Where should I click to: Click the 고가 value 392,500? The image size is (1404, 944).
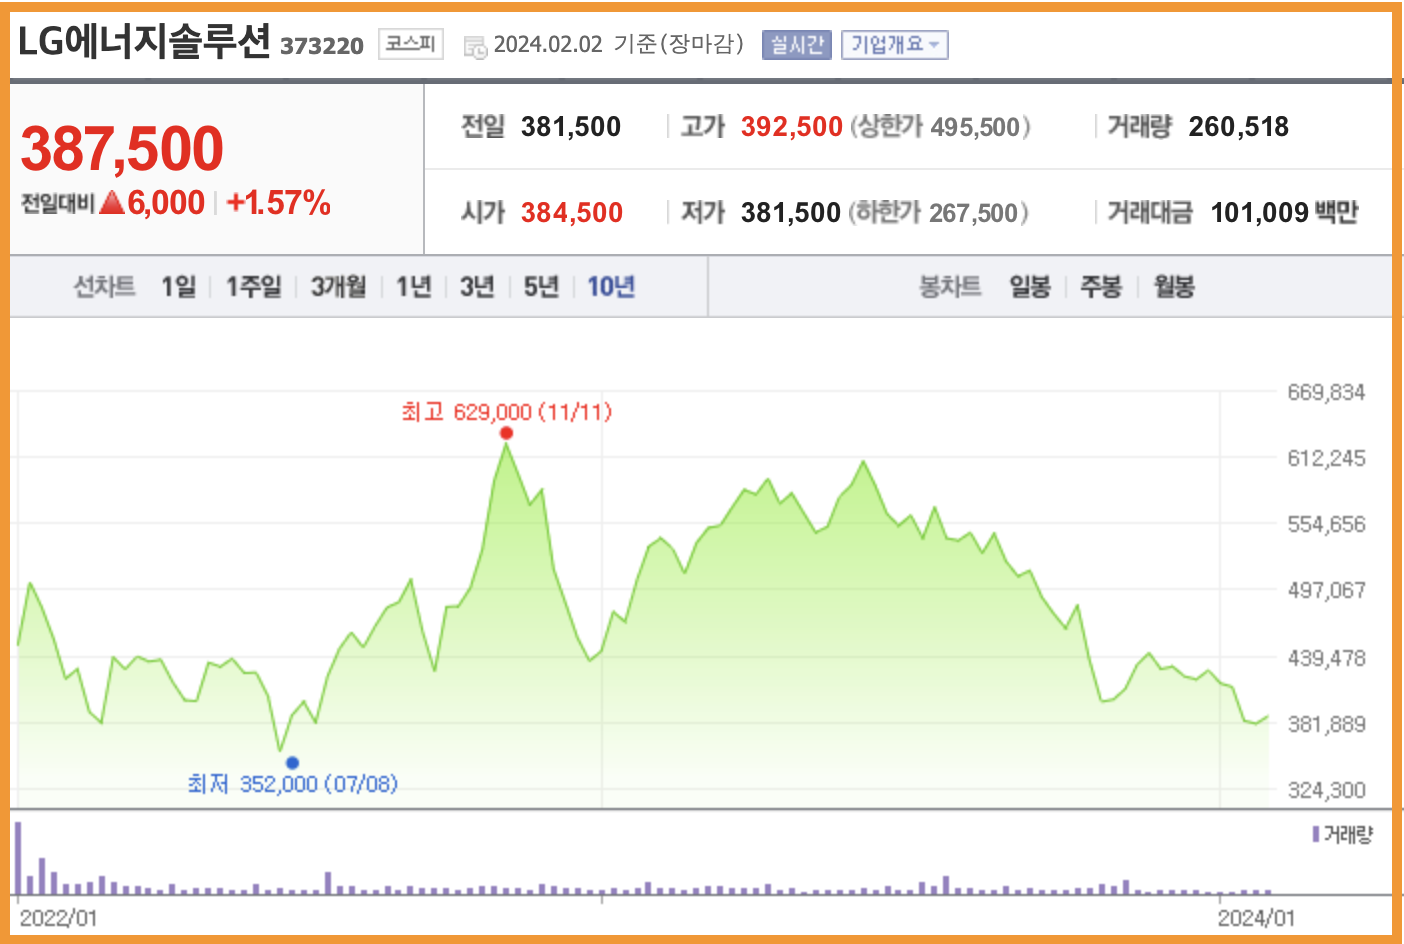coord(792,127)
